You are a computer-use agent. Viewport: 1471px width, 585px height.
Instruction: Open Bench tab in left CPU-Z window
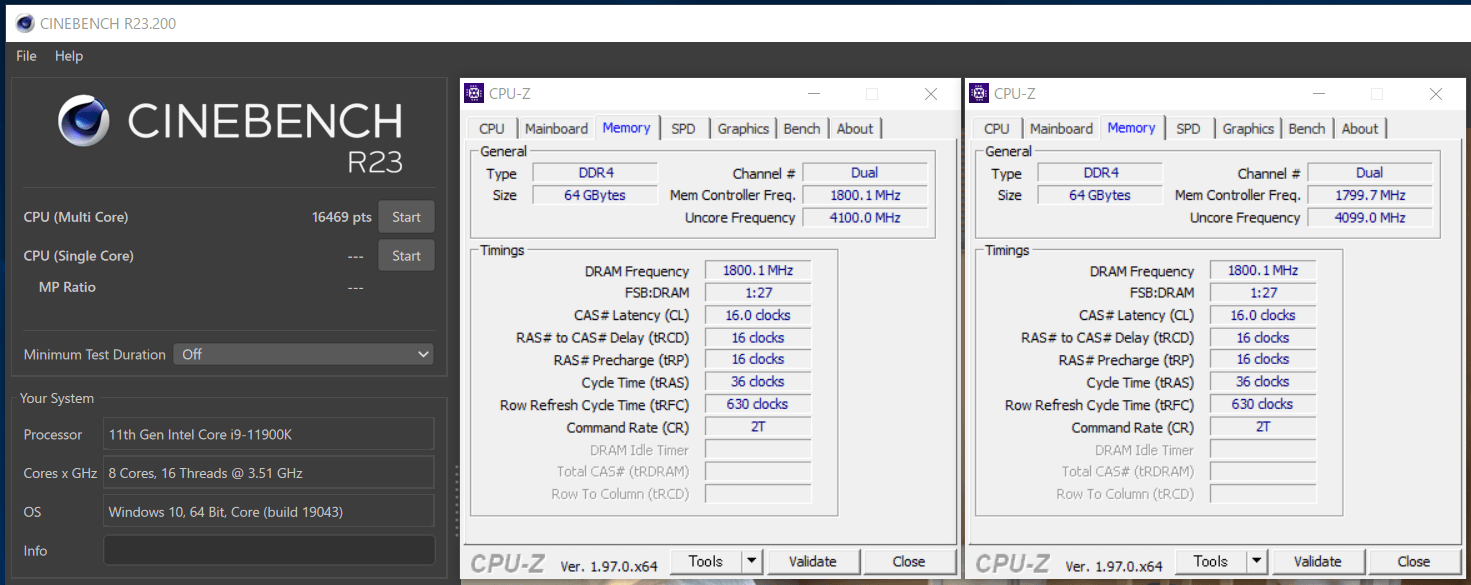[x=802, y=129]
